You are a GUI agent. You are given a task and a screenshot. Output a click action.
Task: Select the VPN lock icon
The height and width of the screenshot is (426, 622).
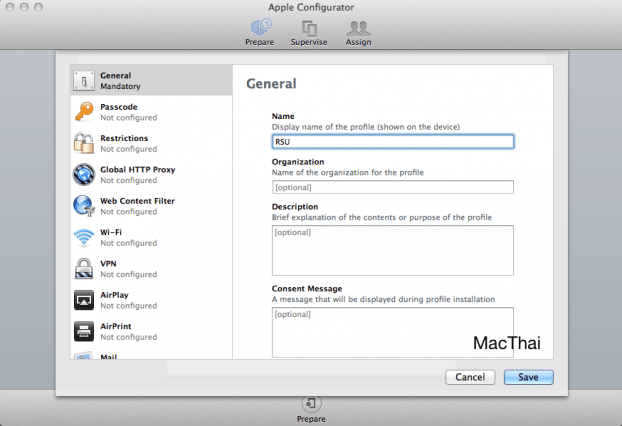click(x=84, y=269)
